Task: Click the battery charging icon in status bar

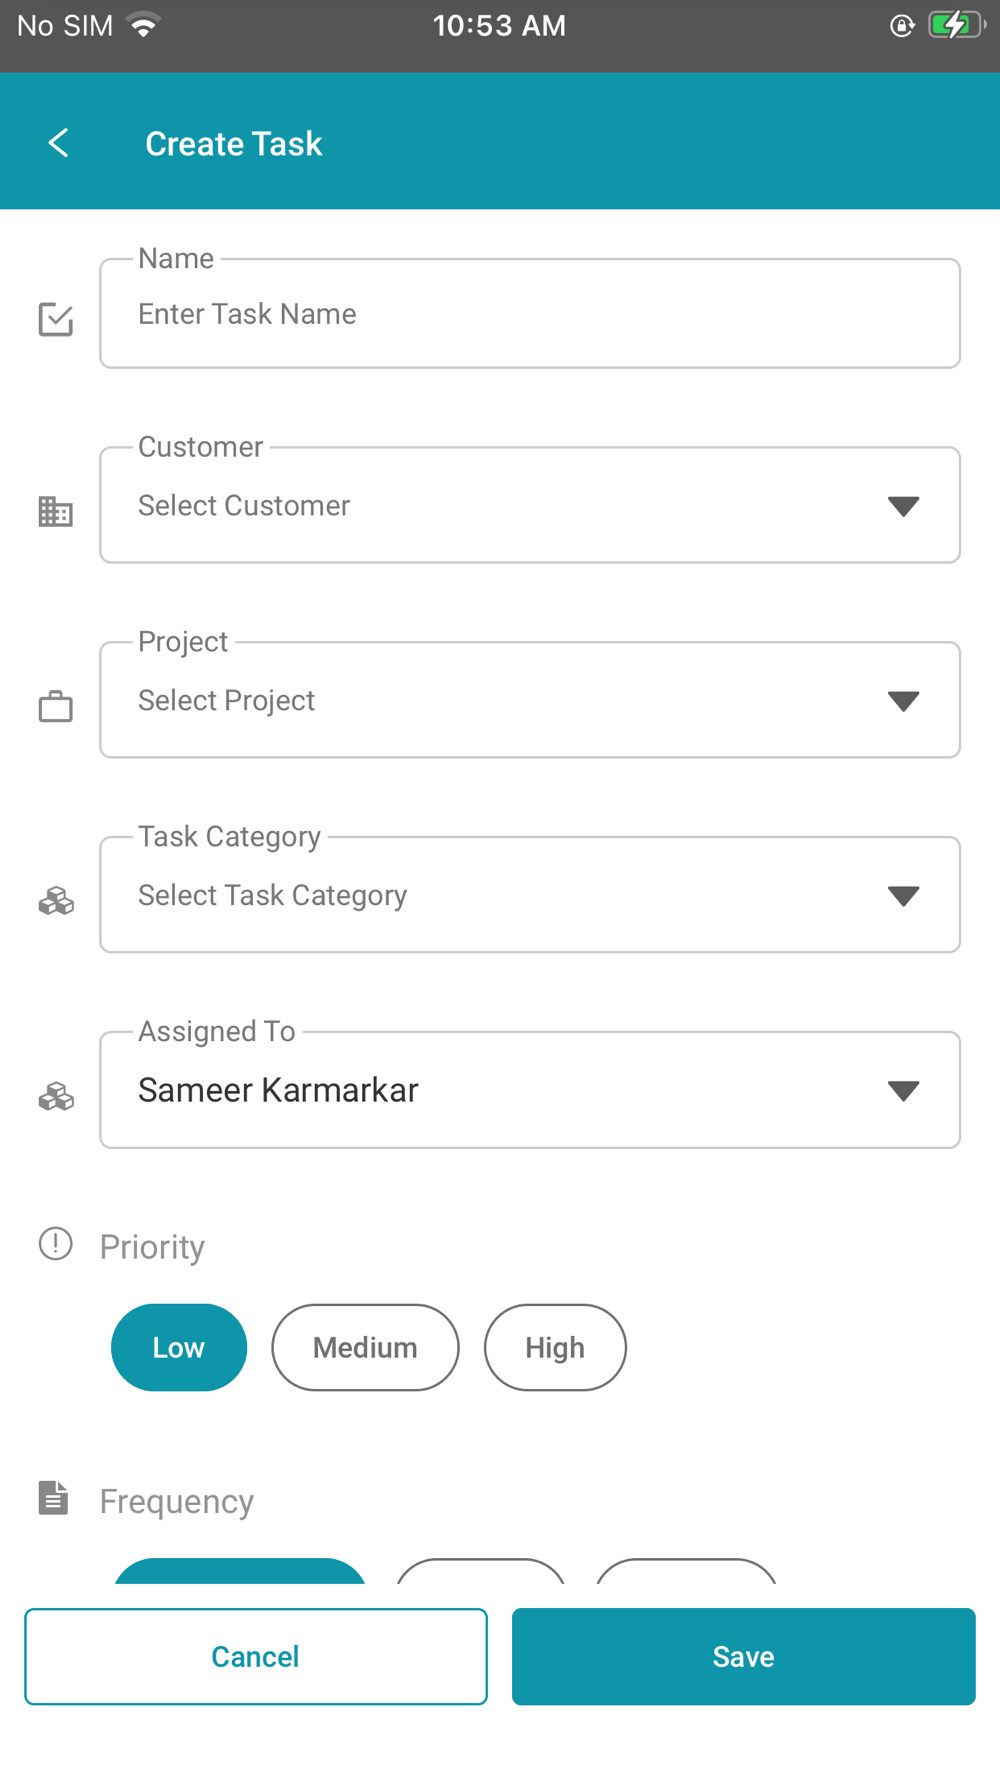Action: point(955,25)
